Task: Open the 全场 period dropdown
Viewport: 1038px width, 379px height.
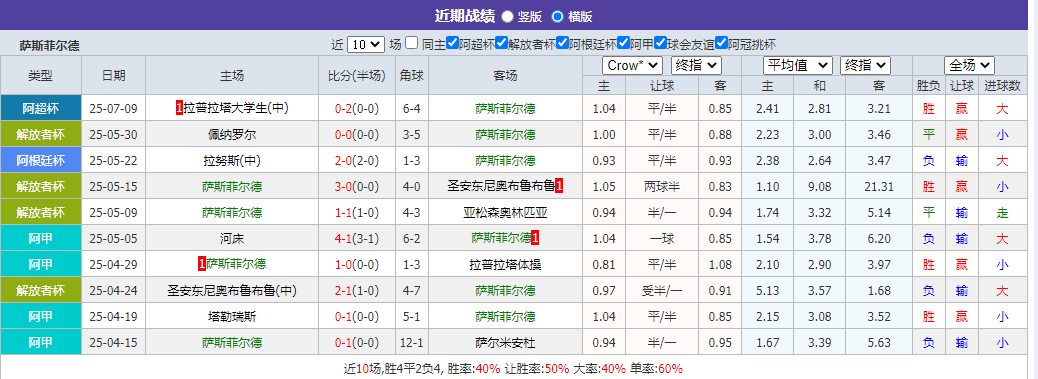Action: pos(969,65)
